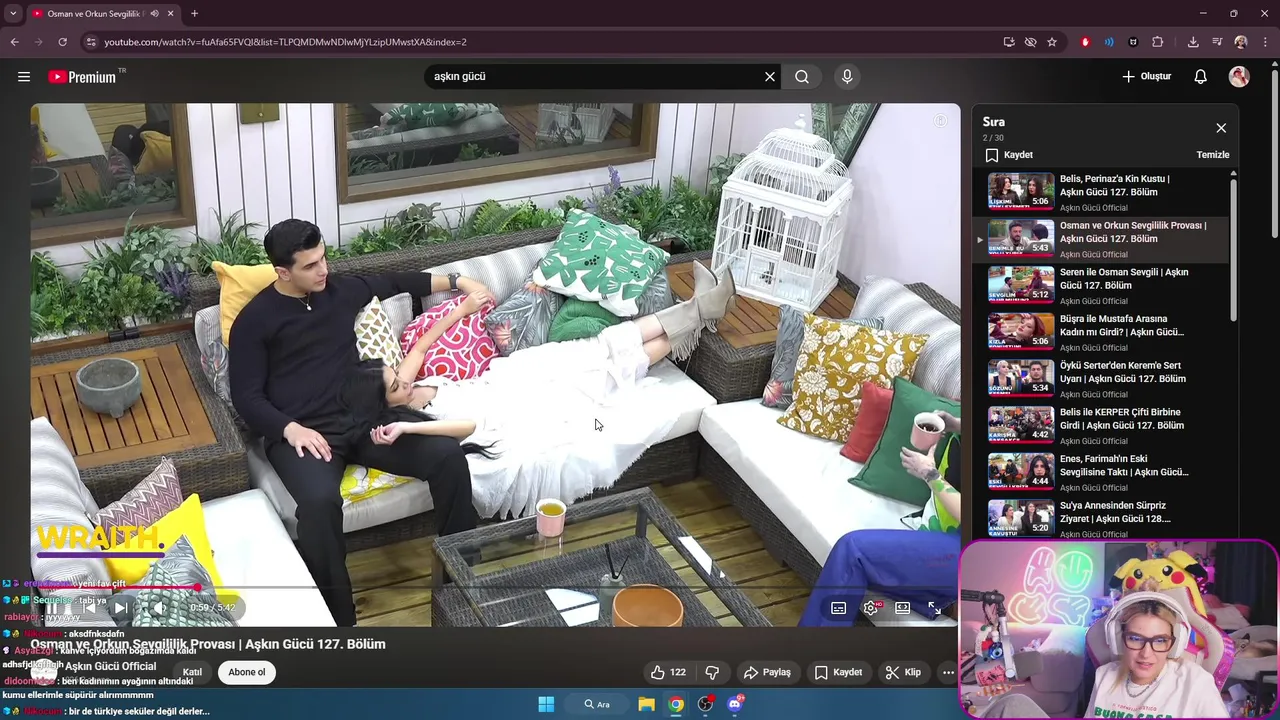Toggle subtitles in the player
1280x720 pixels.
(839, 607)
